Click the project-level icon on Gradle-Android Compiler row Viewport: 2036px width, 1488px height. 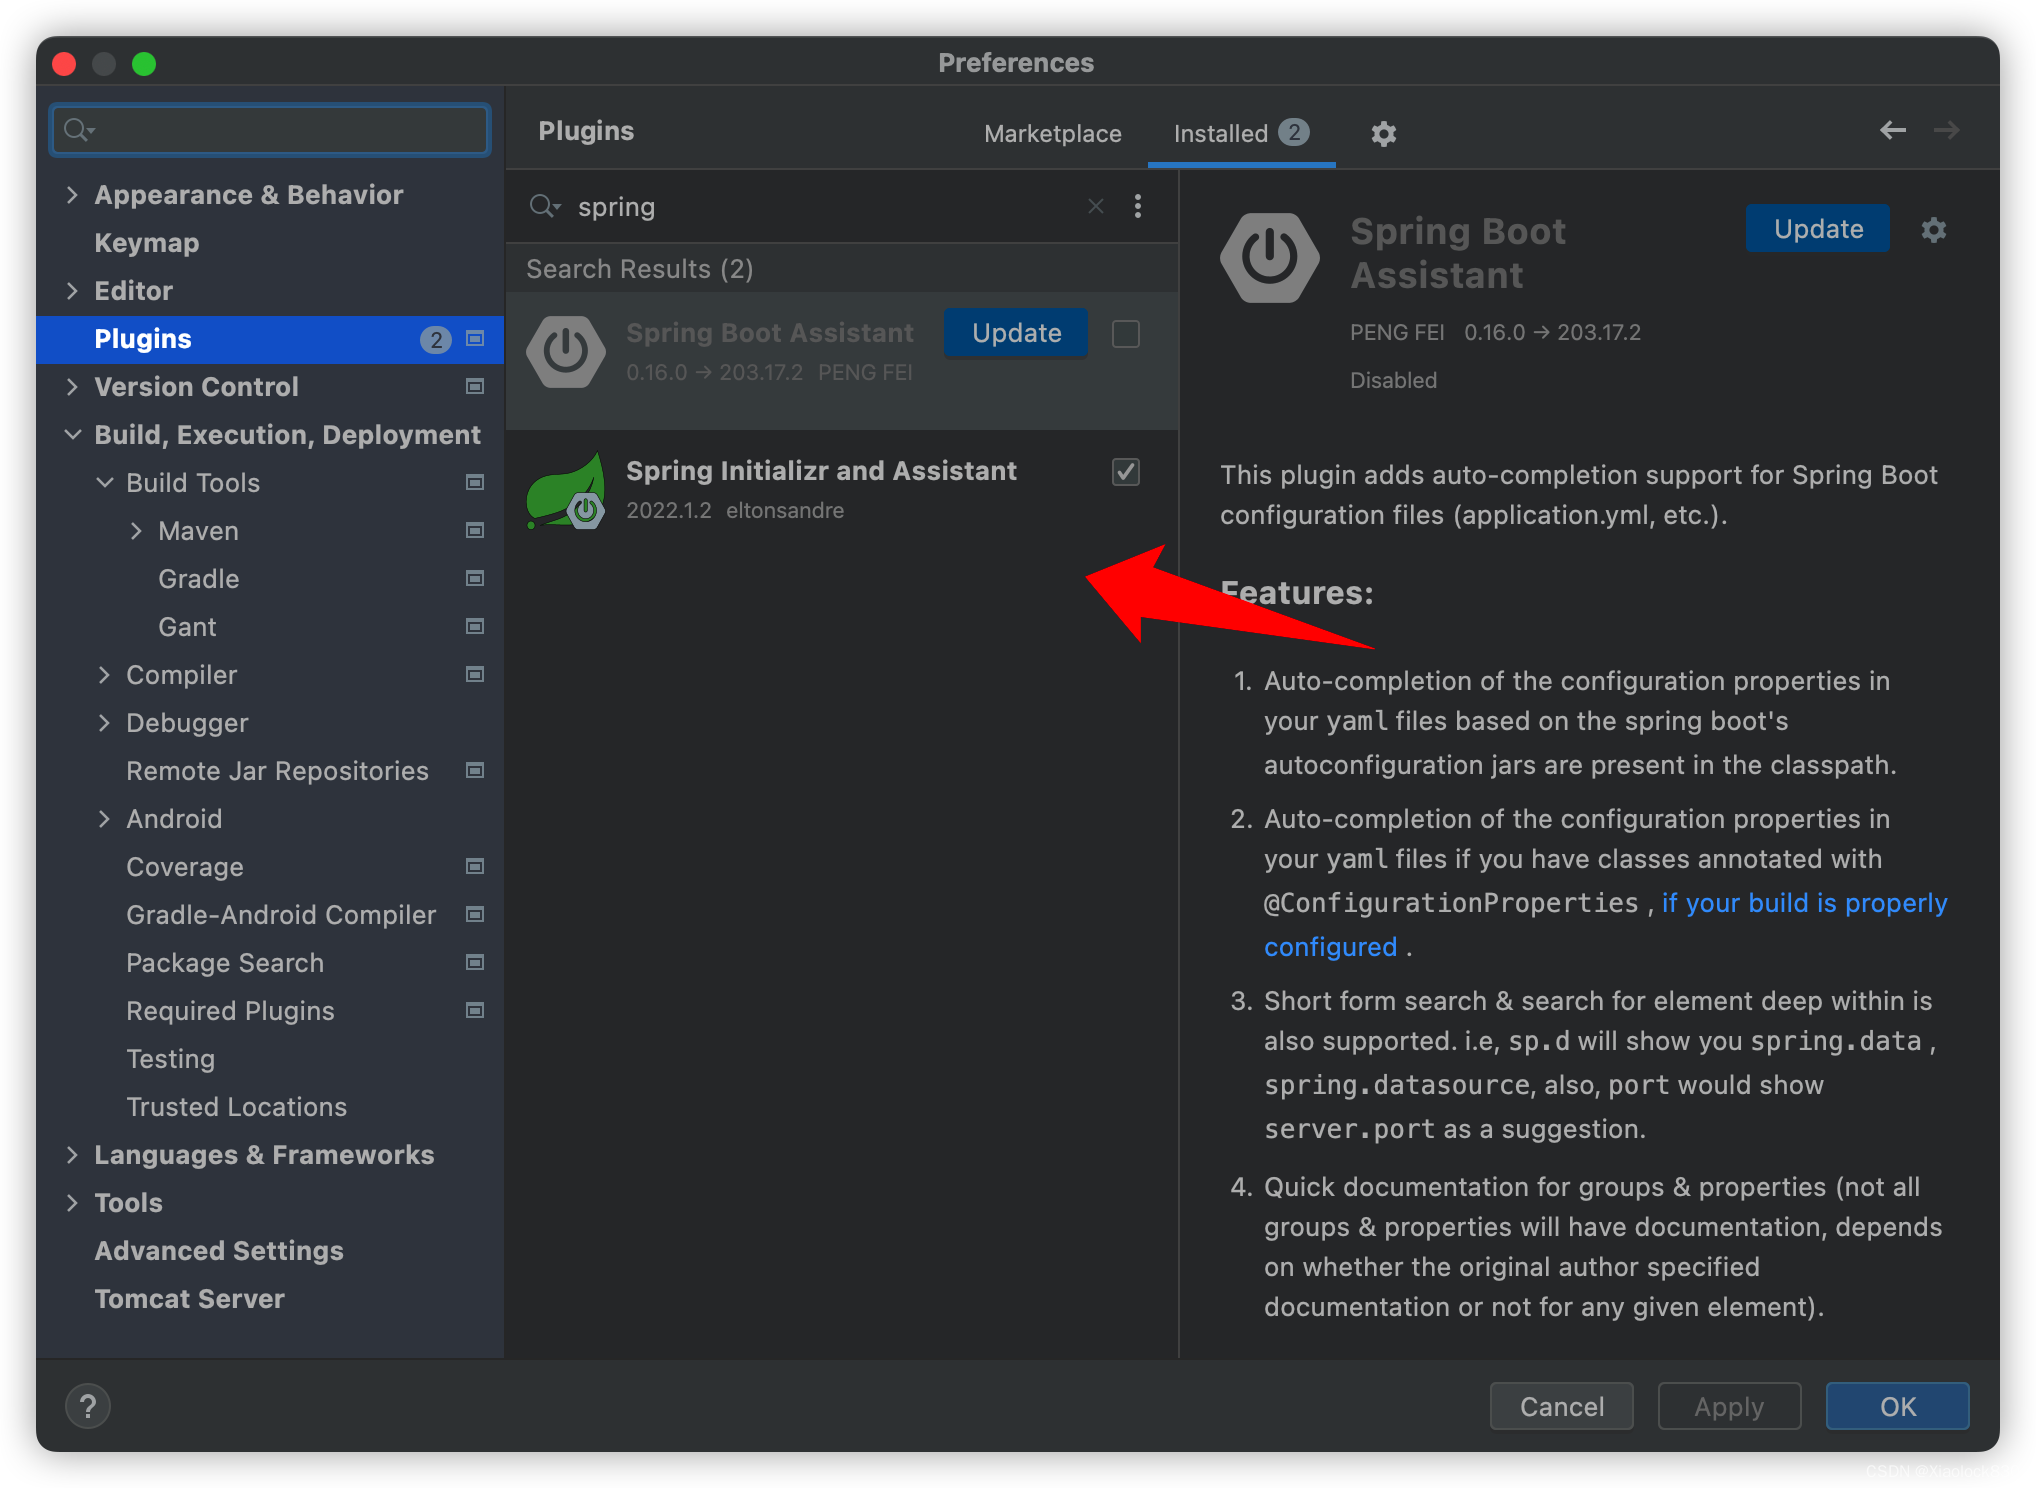pos(475,915)
